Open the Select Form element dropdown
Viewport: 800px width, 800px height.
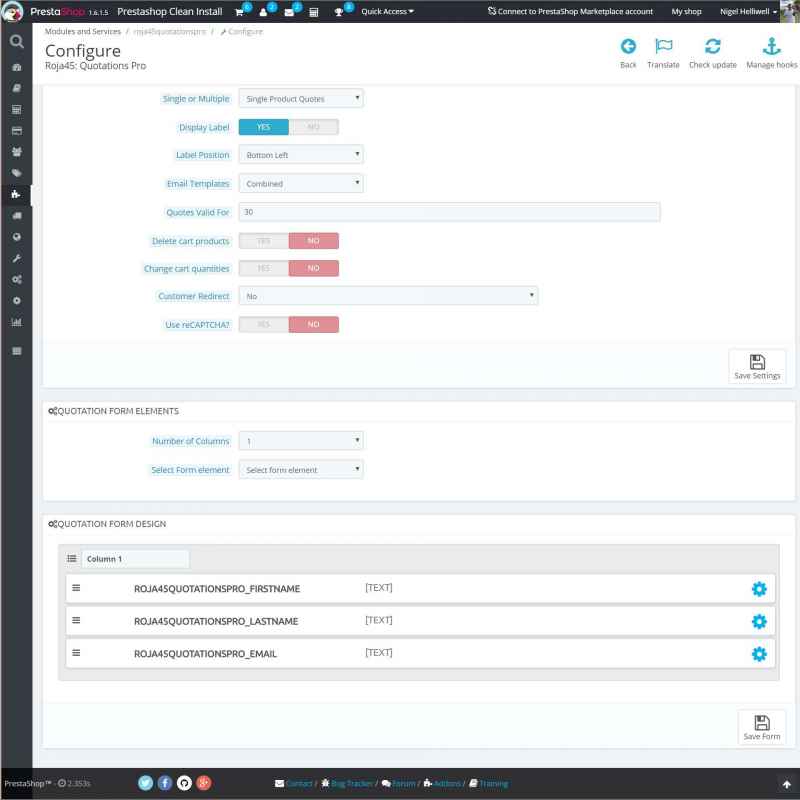click(301, 469)
